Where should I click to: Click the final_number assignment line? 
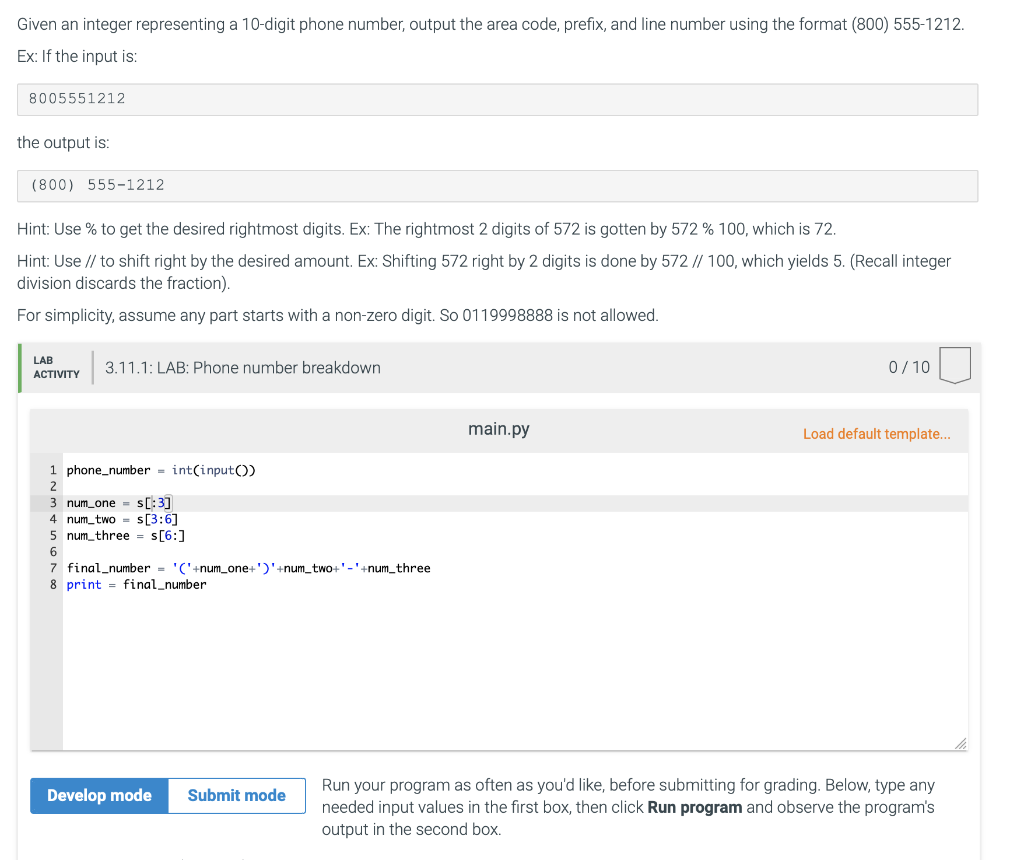[247, 567]
